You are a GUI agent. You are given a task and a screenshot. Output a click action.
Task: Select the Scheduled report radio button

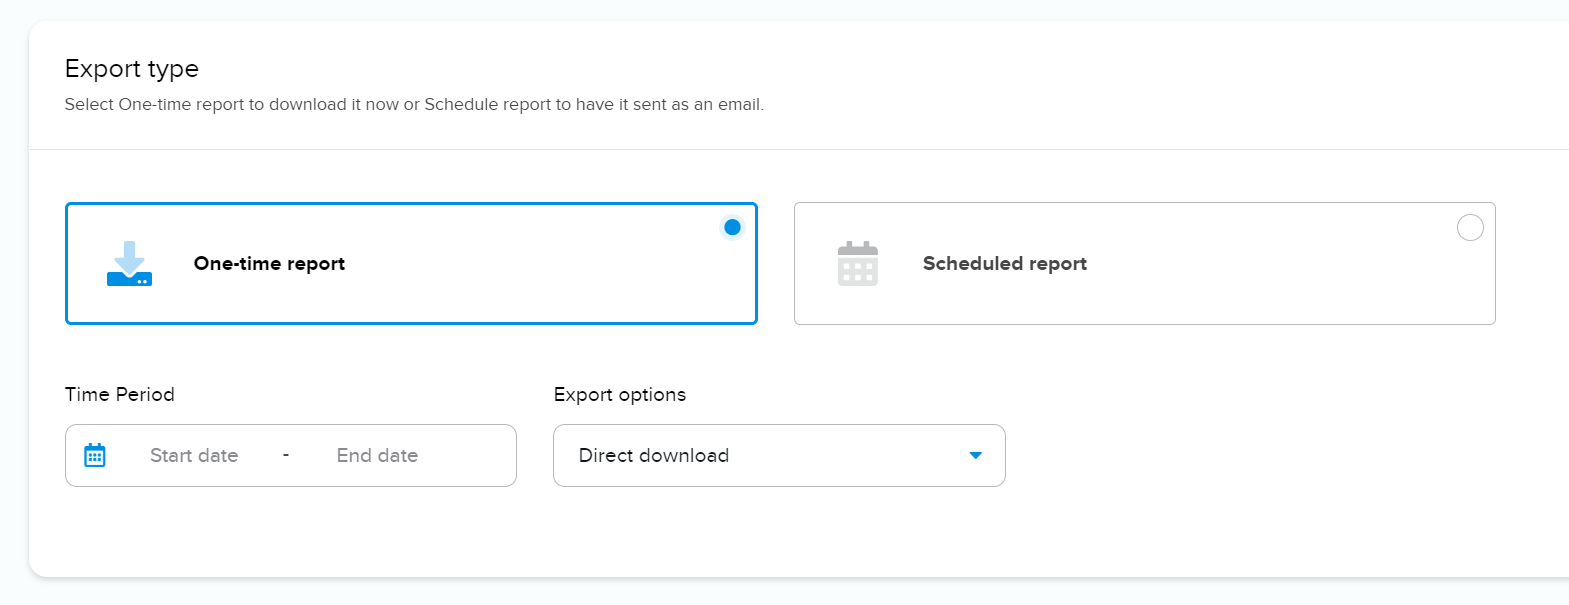pyautogui.click(x=1470, y=228)
